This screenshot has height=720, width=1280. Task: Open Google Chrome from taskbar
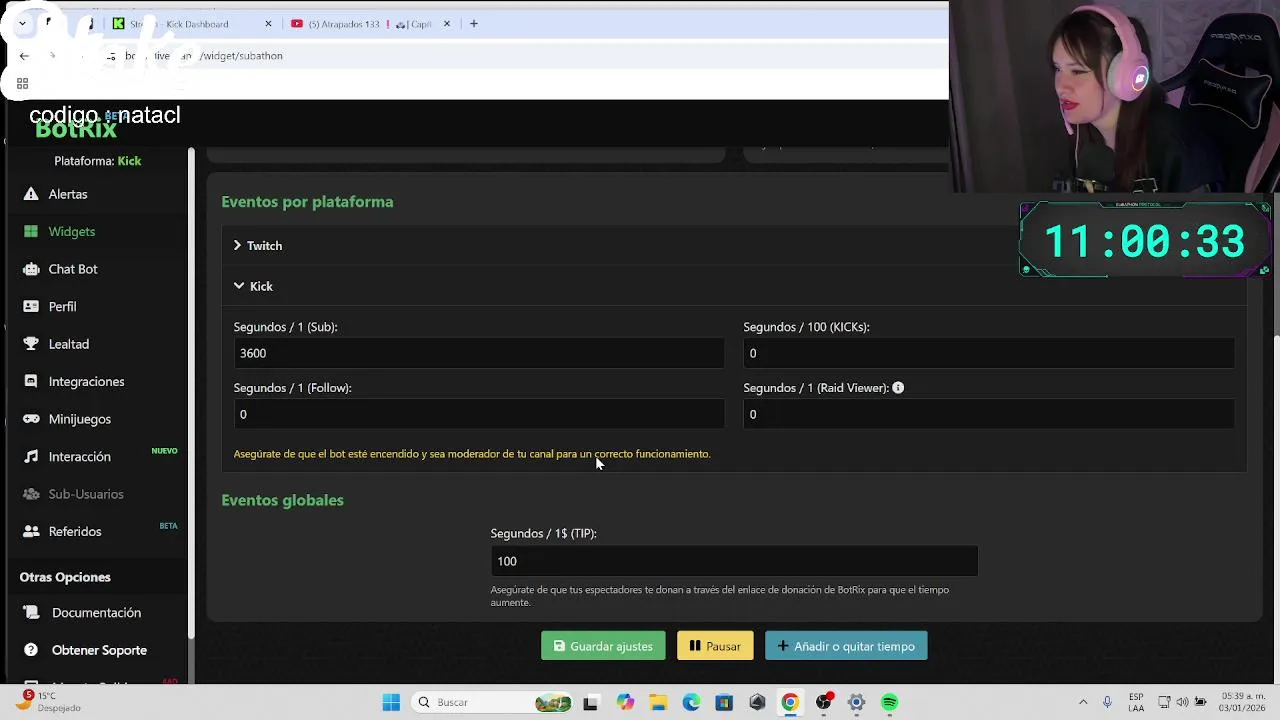tap(790, 703)
